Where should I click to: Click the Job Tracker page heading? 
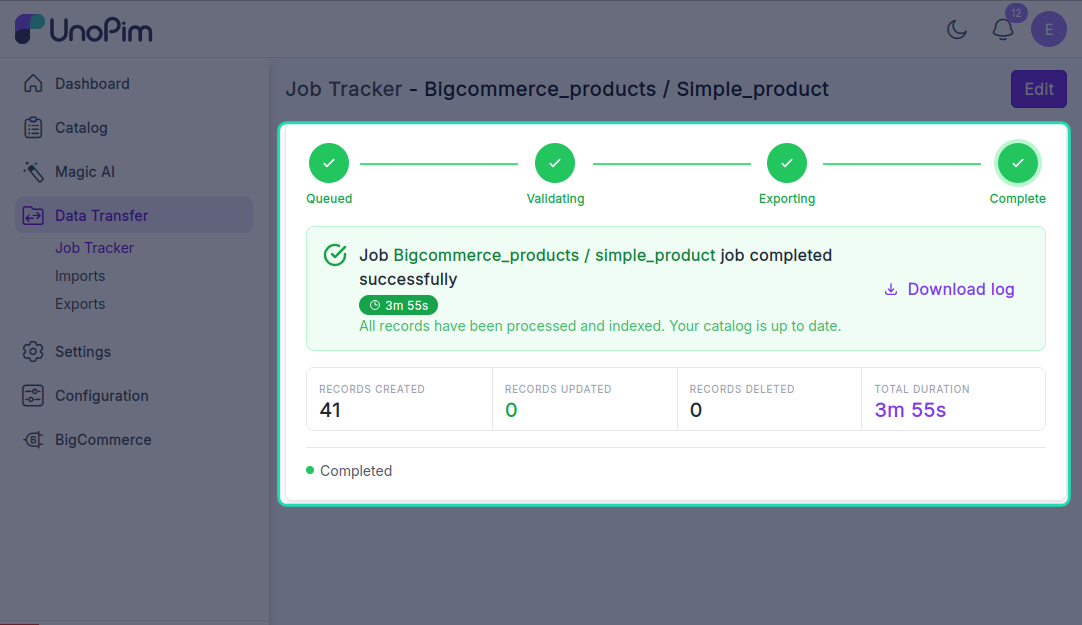click(557, 89)
